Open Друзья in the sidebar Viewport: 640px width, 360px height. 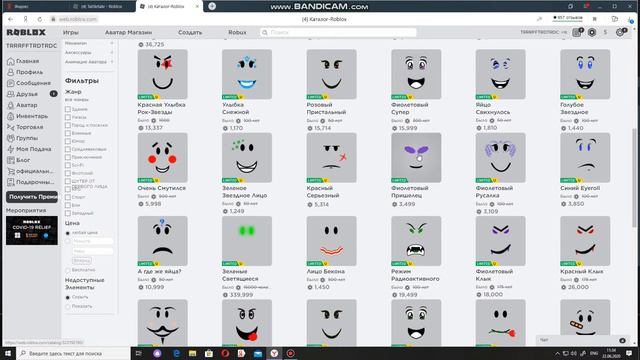pos(22,94)
